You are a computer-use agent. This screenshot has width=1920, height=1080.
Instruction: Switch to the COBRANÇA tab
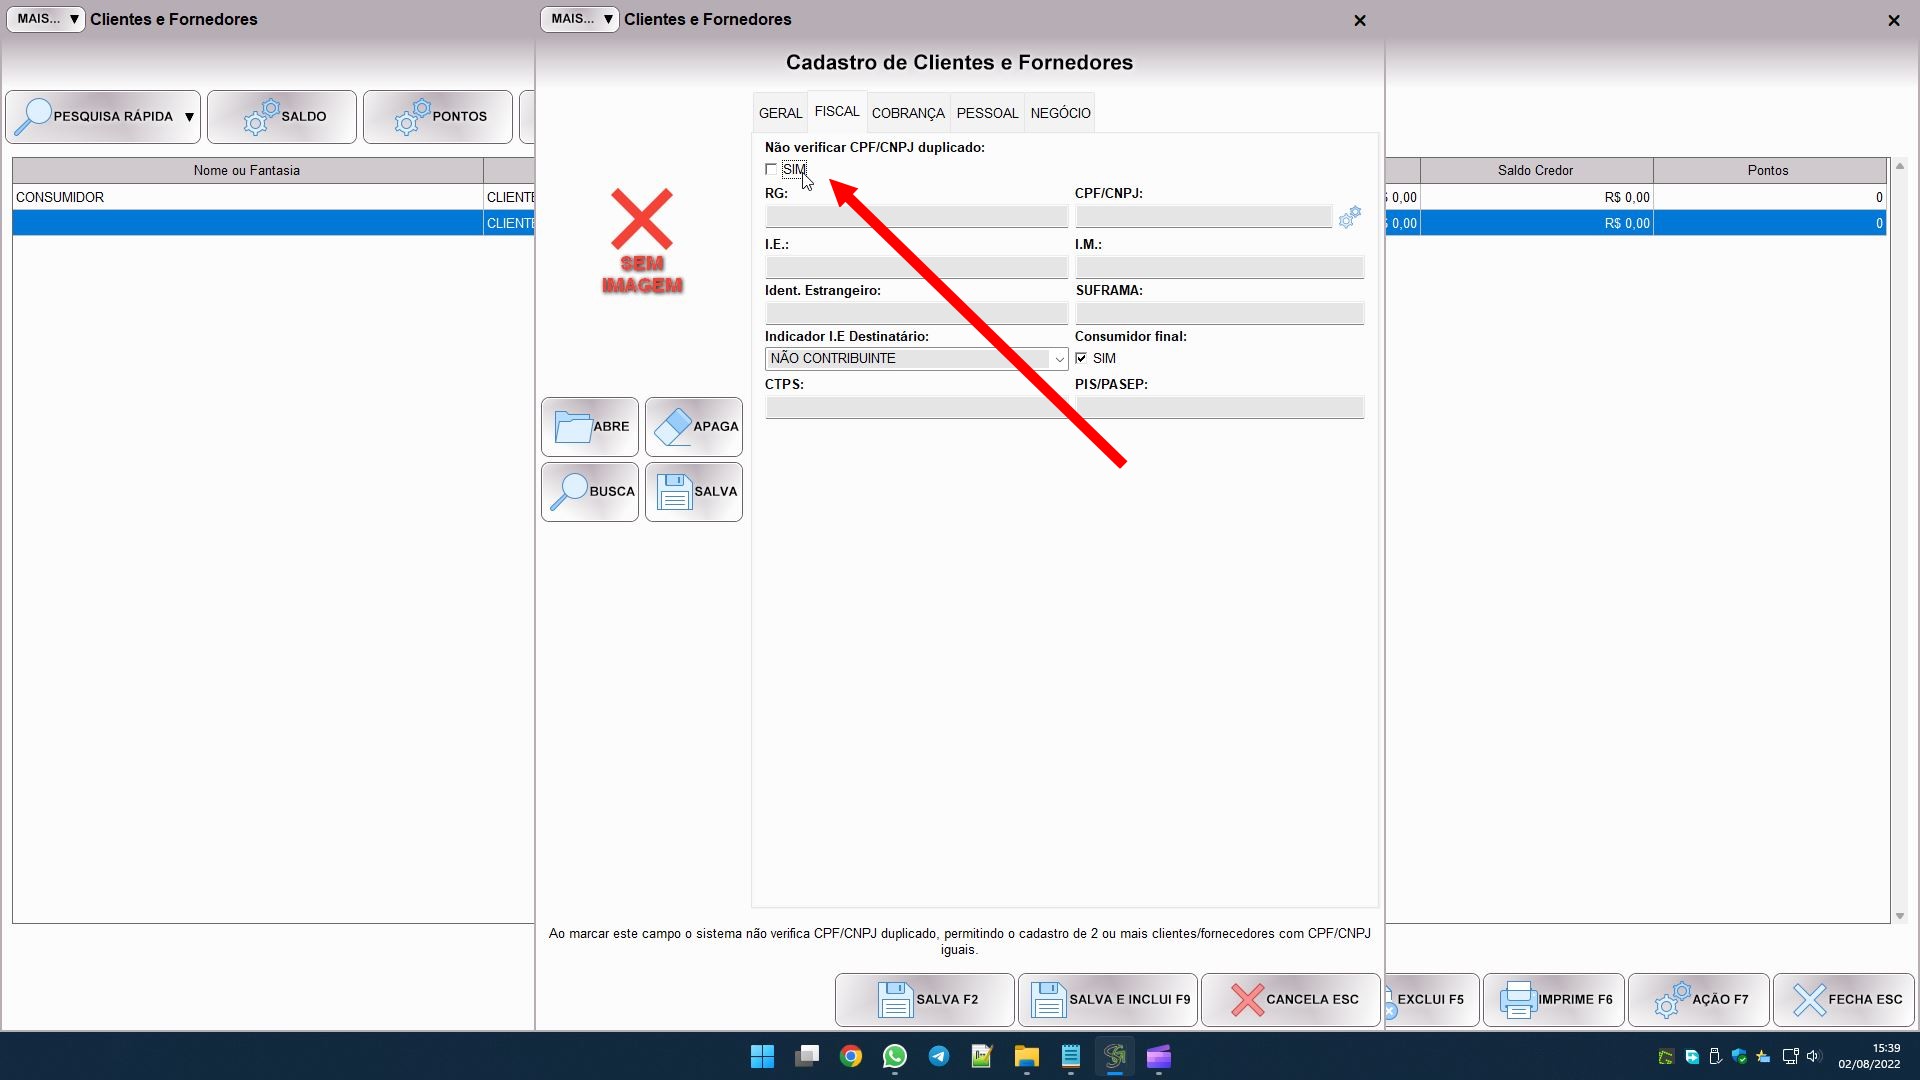907,113
